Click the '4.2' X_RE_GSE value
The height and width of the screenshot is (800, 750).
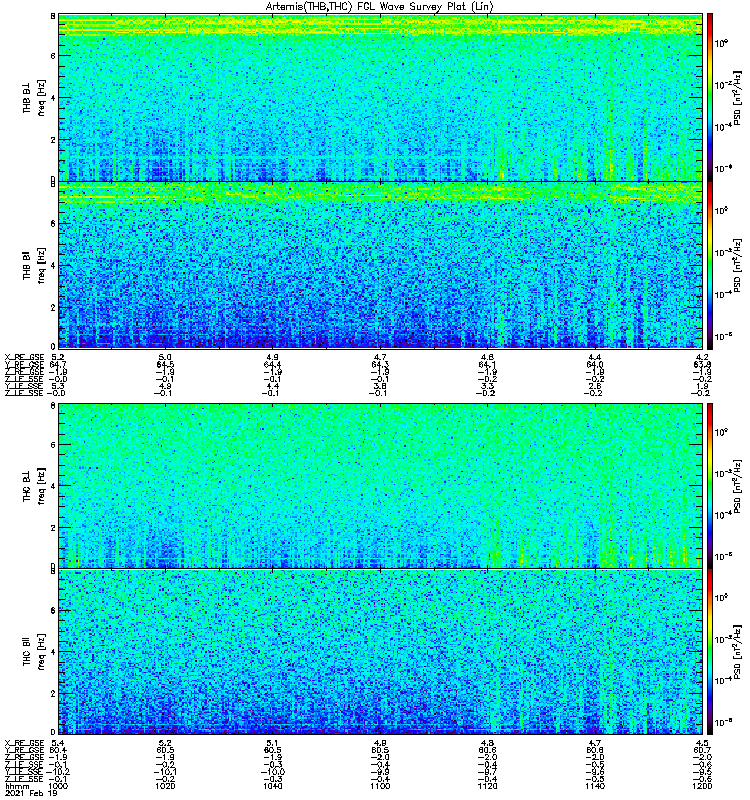tap(702, 357)
